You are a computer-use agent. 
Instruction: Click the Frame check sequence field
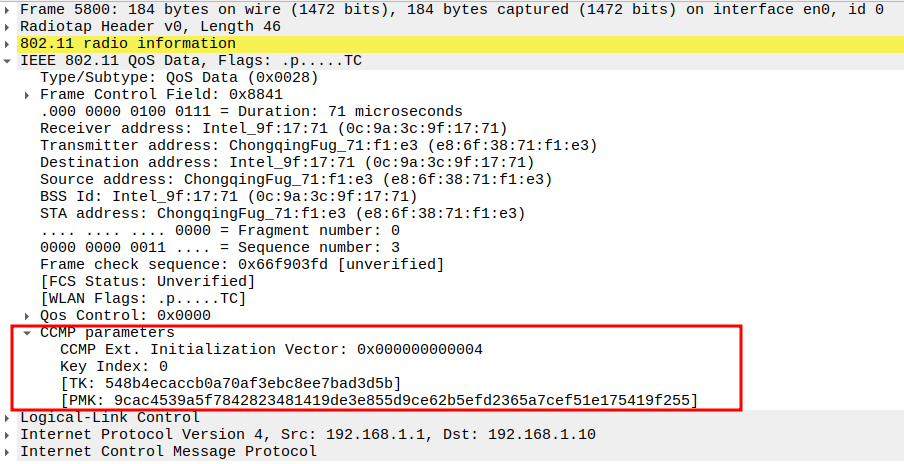(241, 264)
